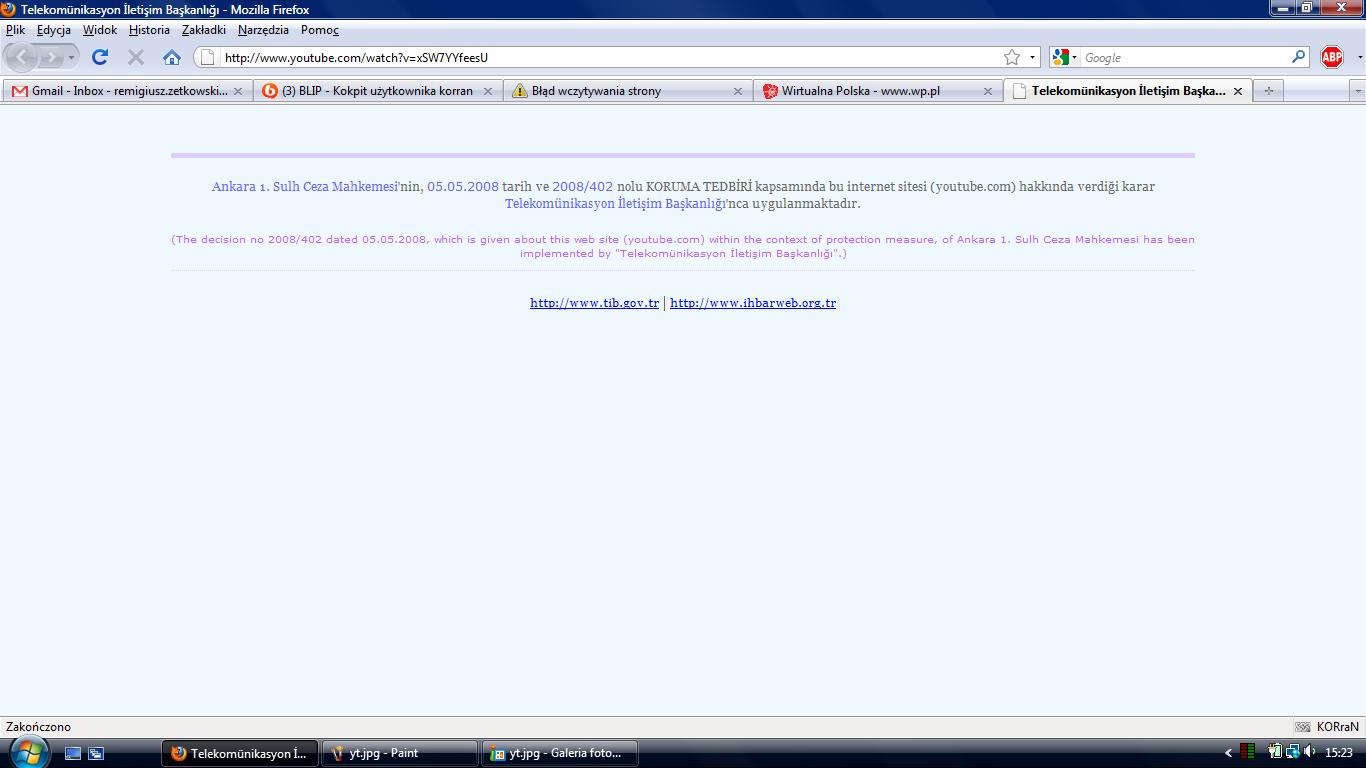The width and height of the screenshot is (1366, 768).
Task: Open the Windows Start orb
Action: coord(27,751)
